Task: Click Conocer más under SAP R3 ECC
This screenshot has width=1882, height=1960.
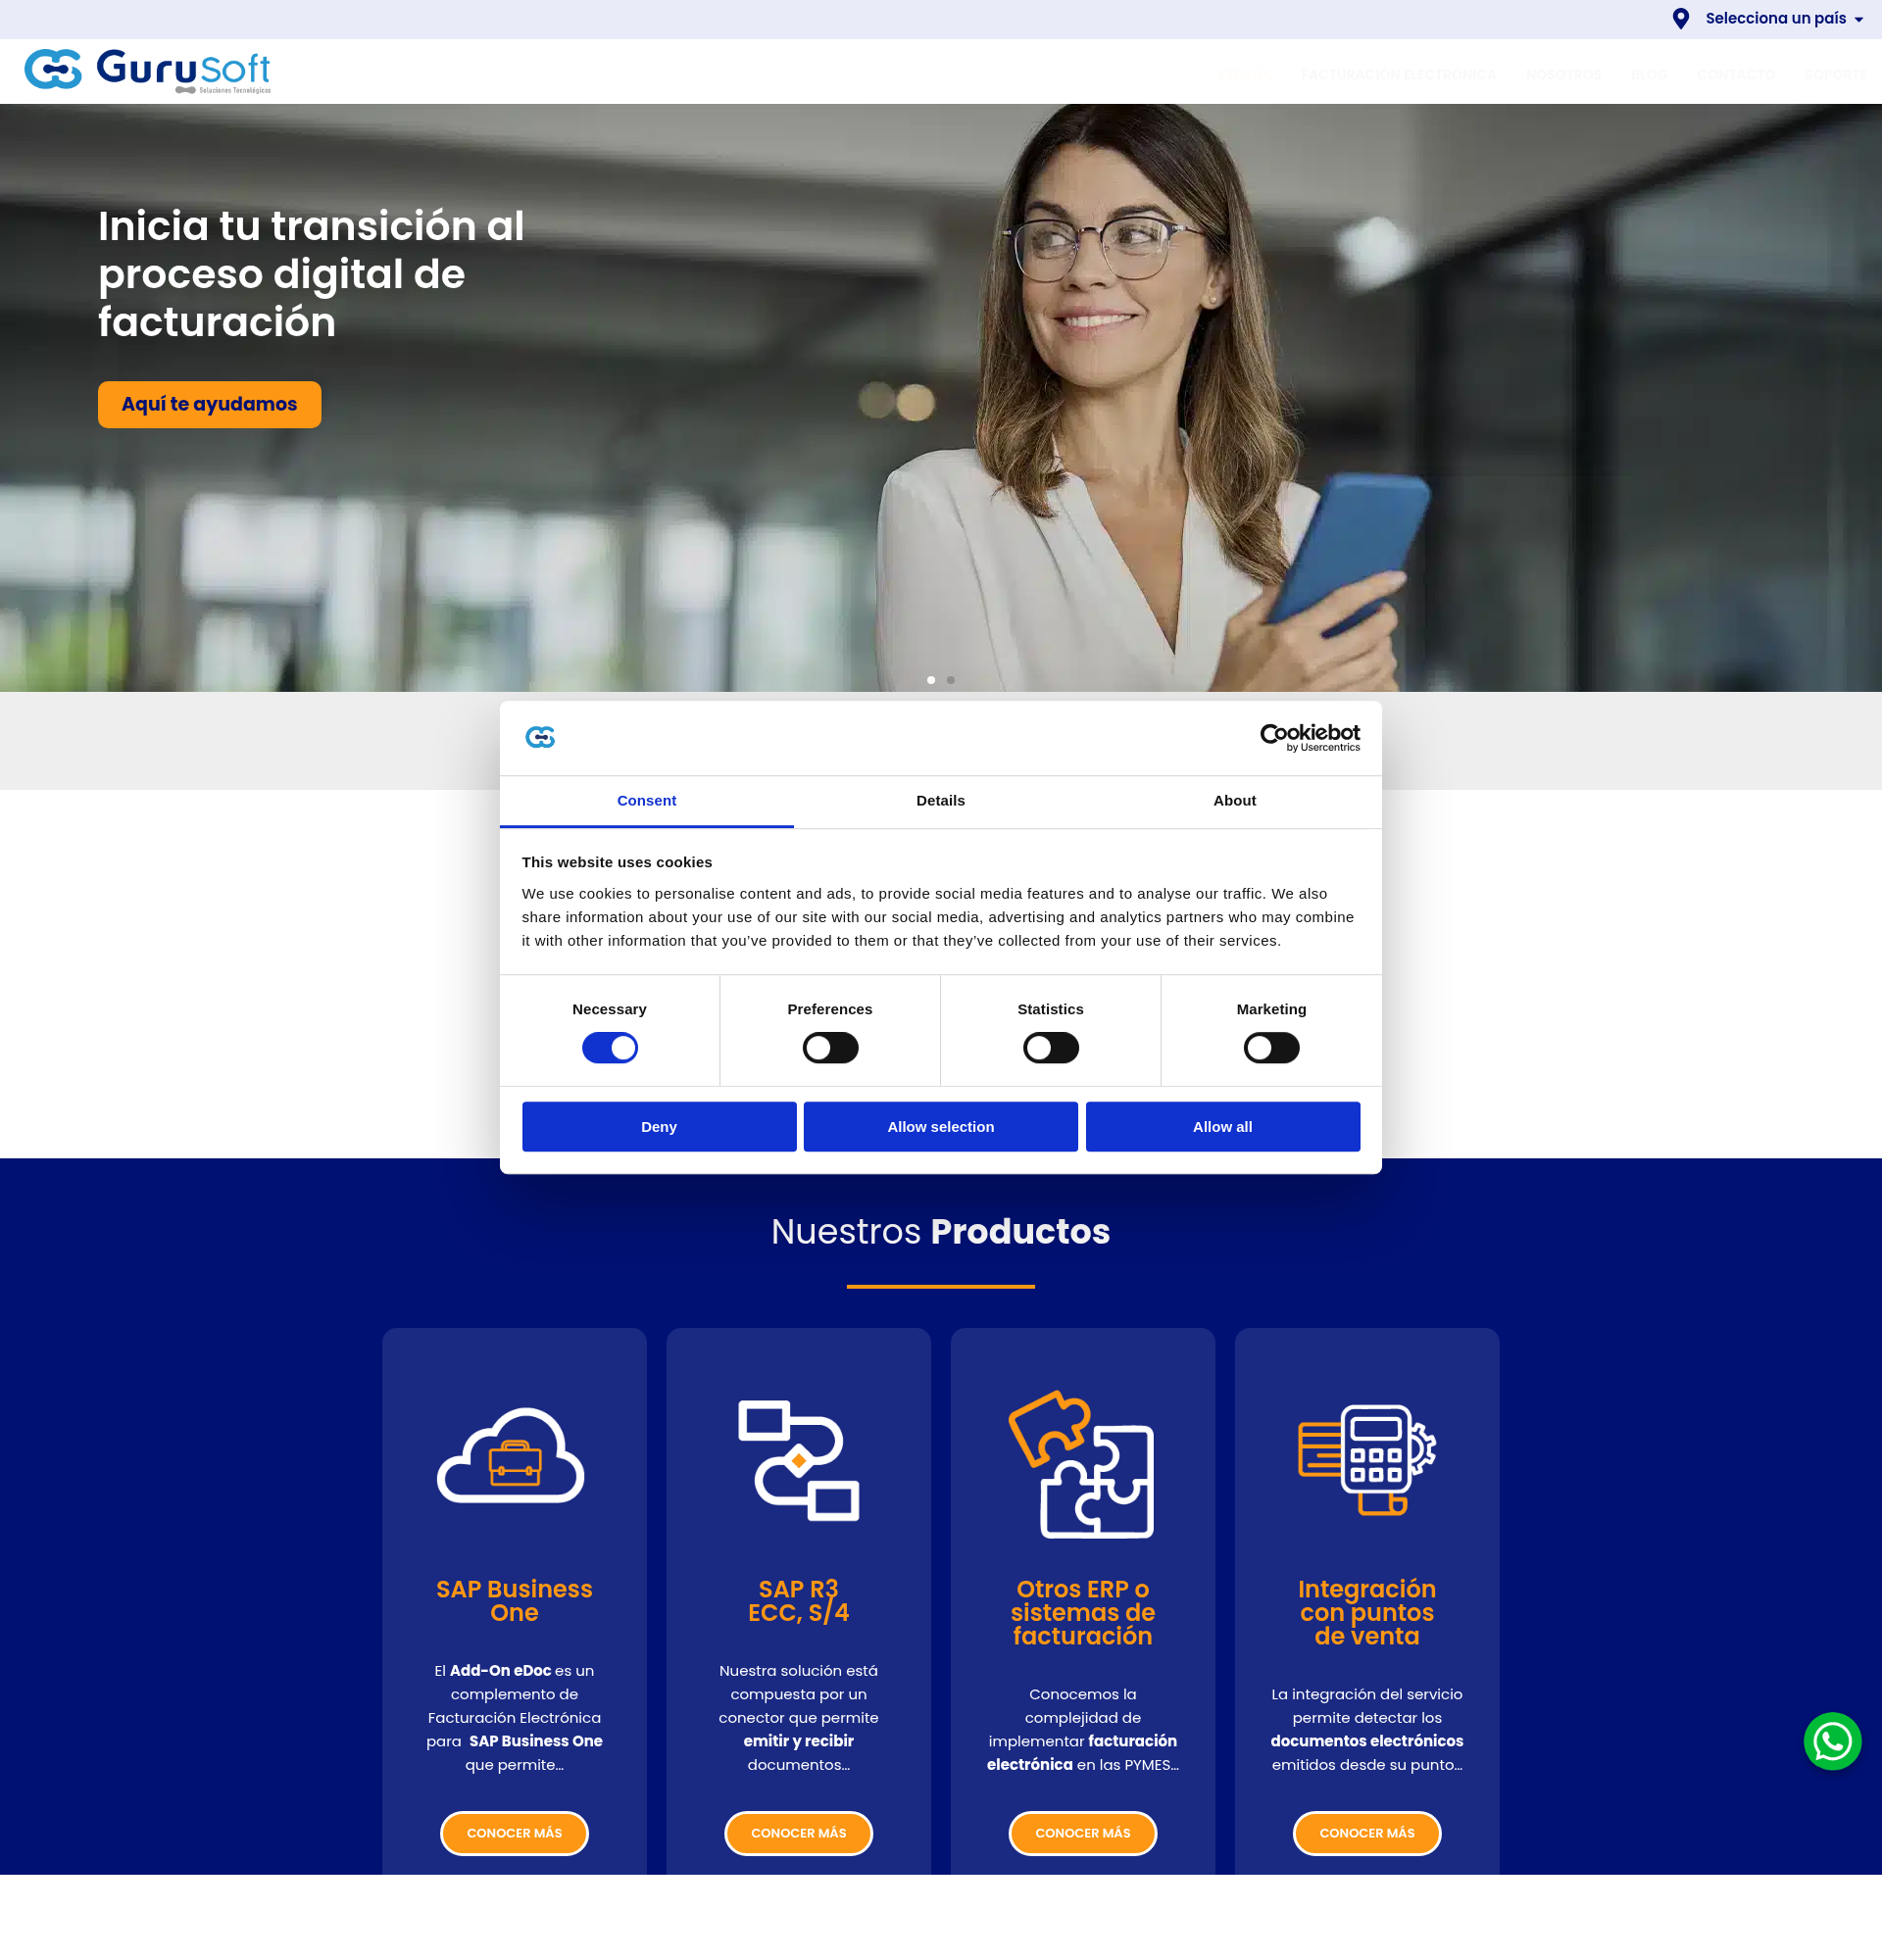Action: pyautogui.click(x=799, y=1833)
